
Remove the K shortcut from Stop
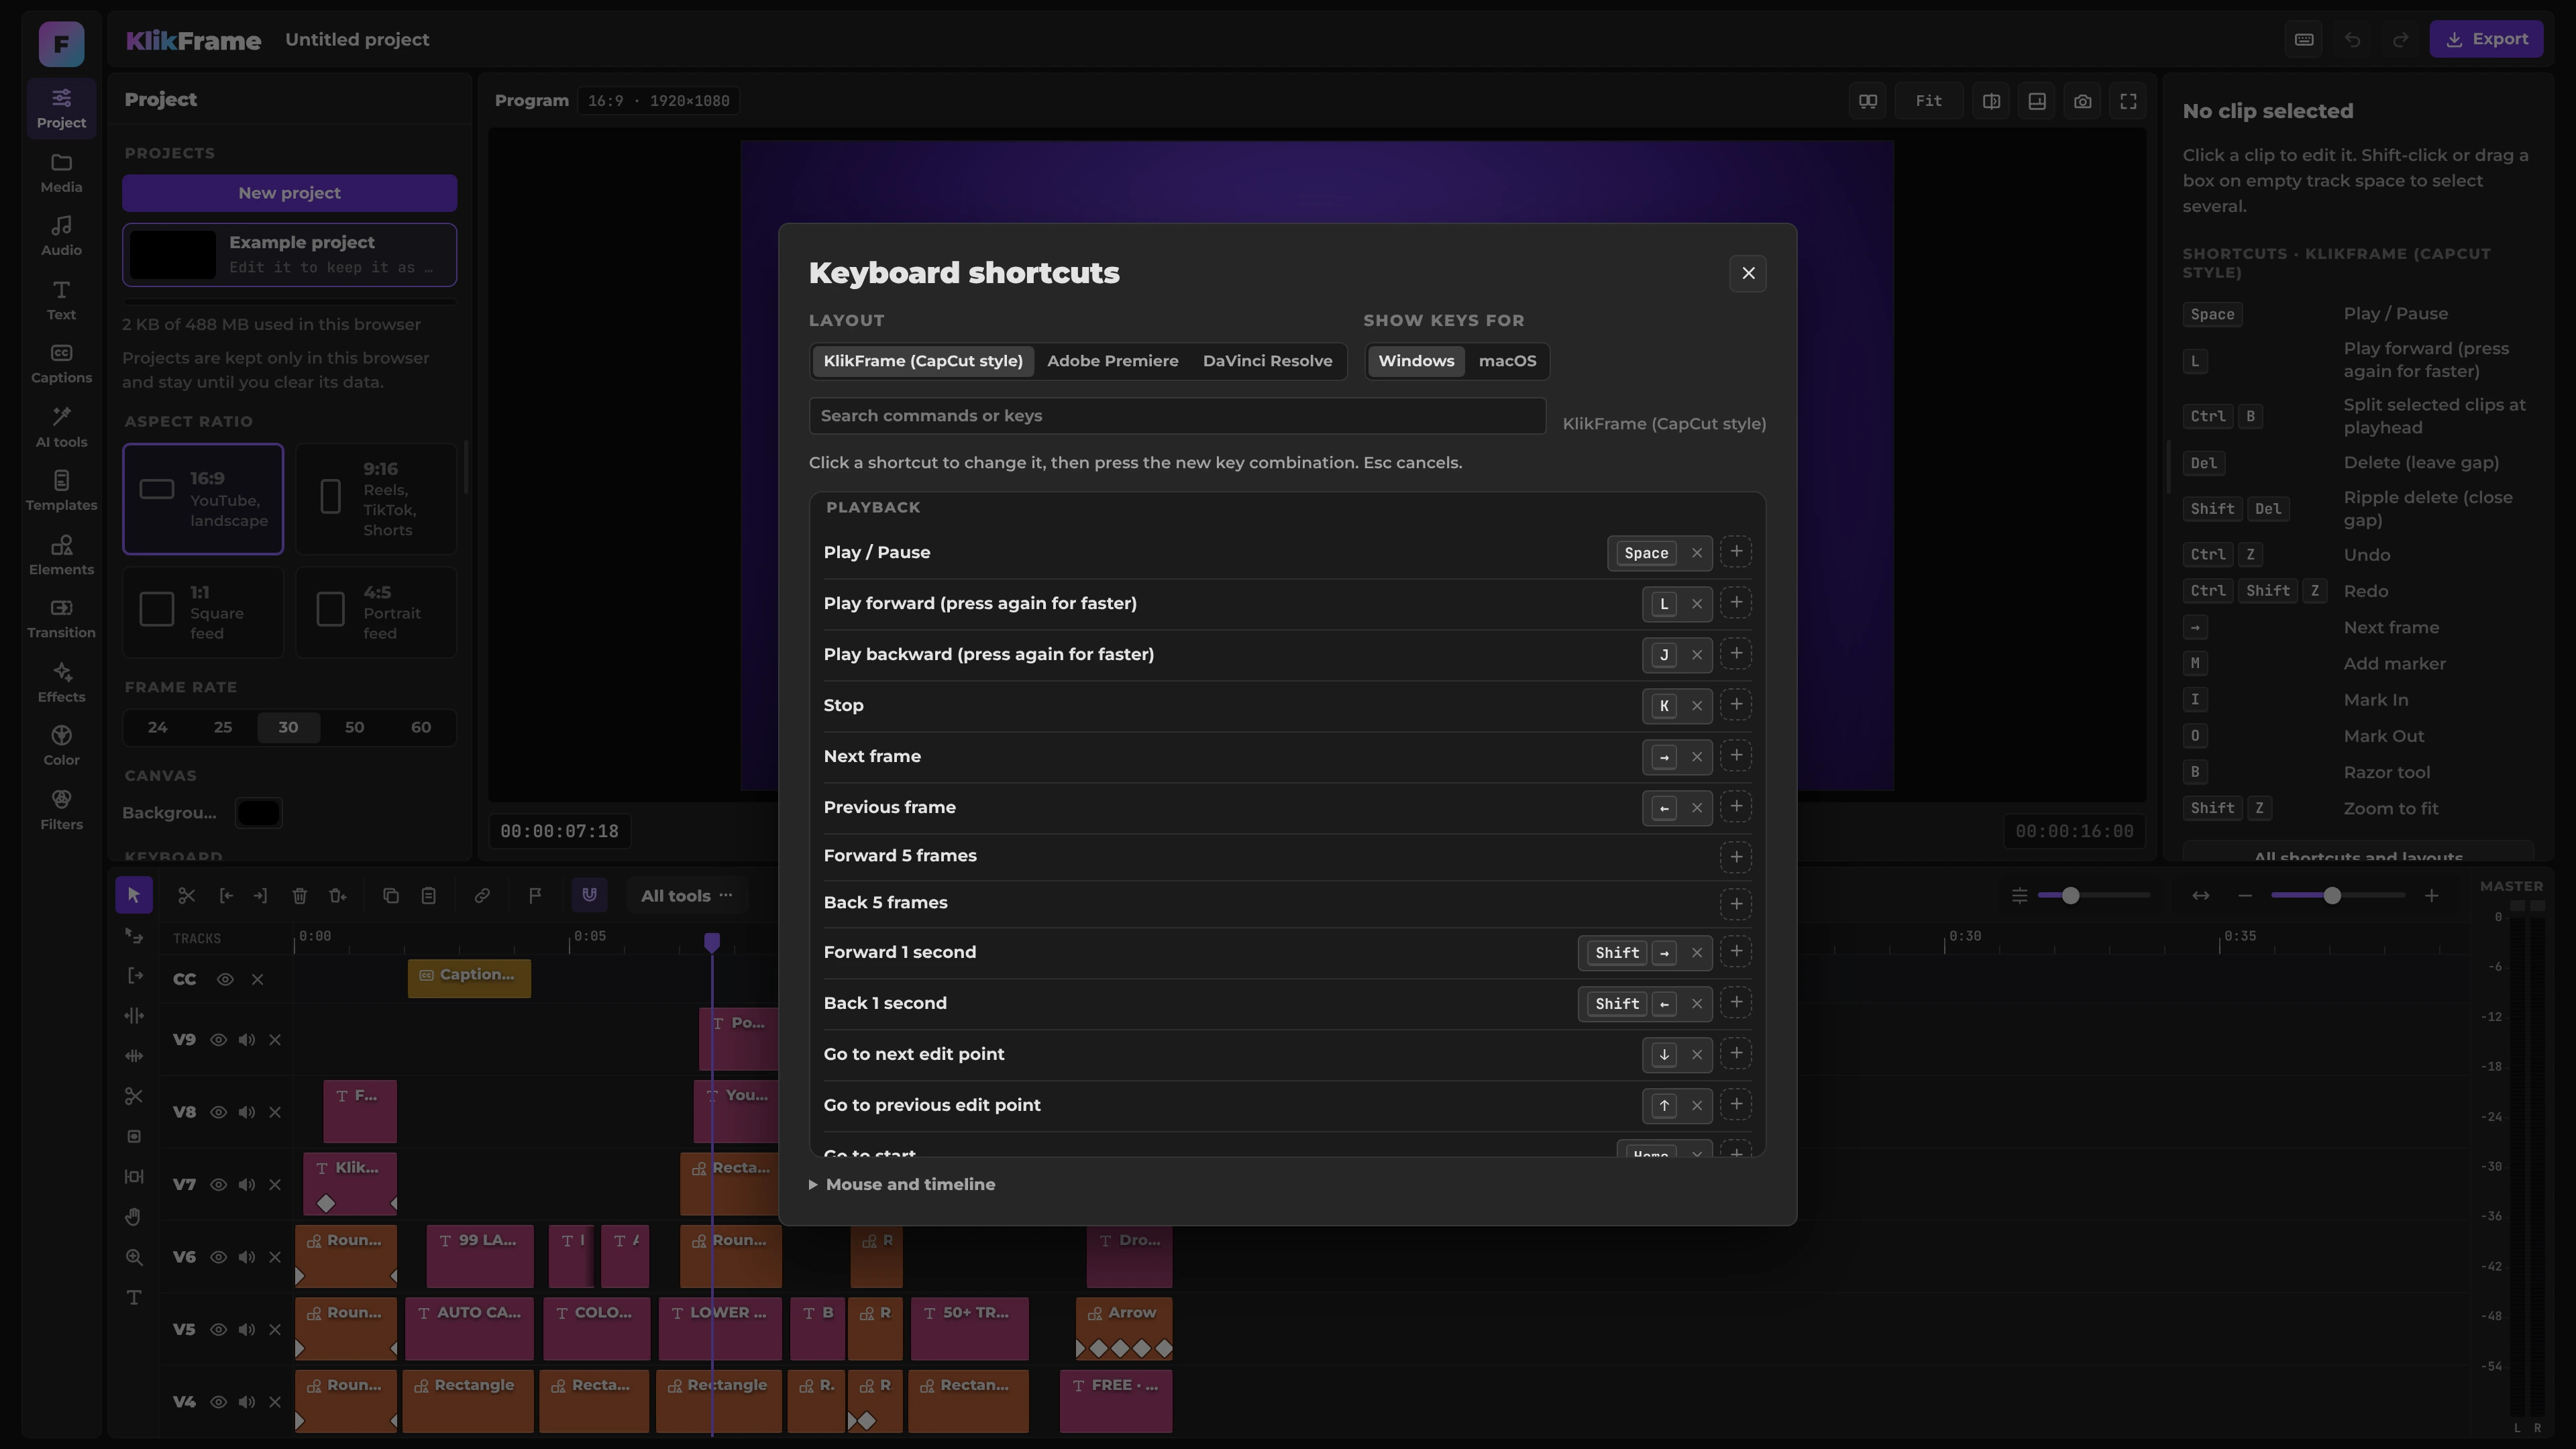click(1696, 706)
